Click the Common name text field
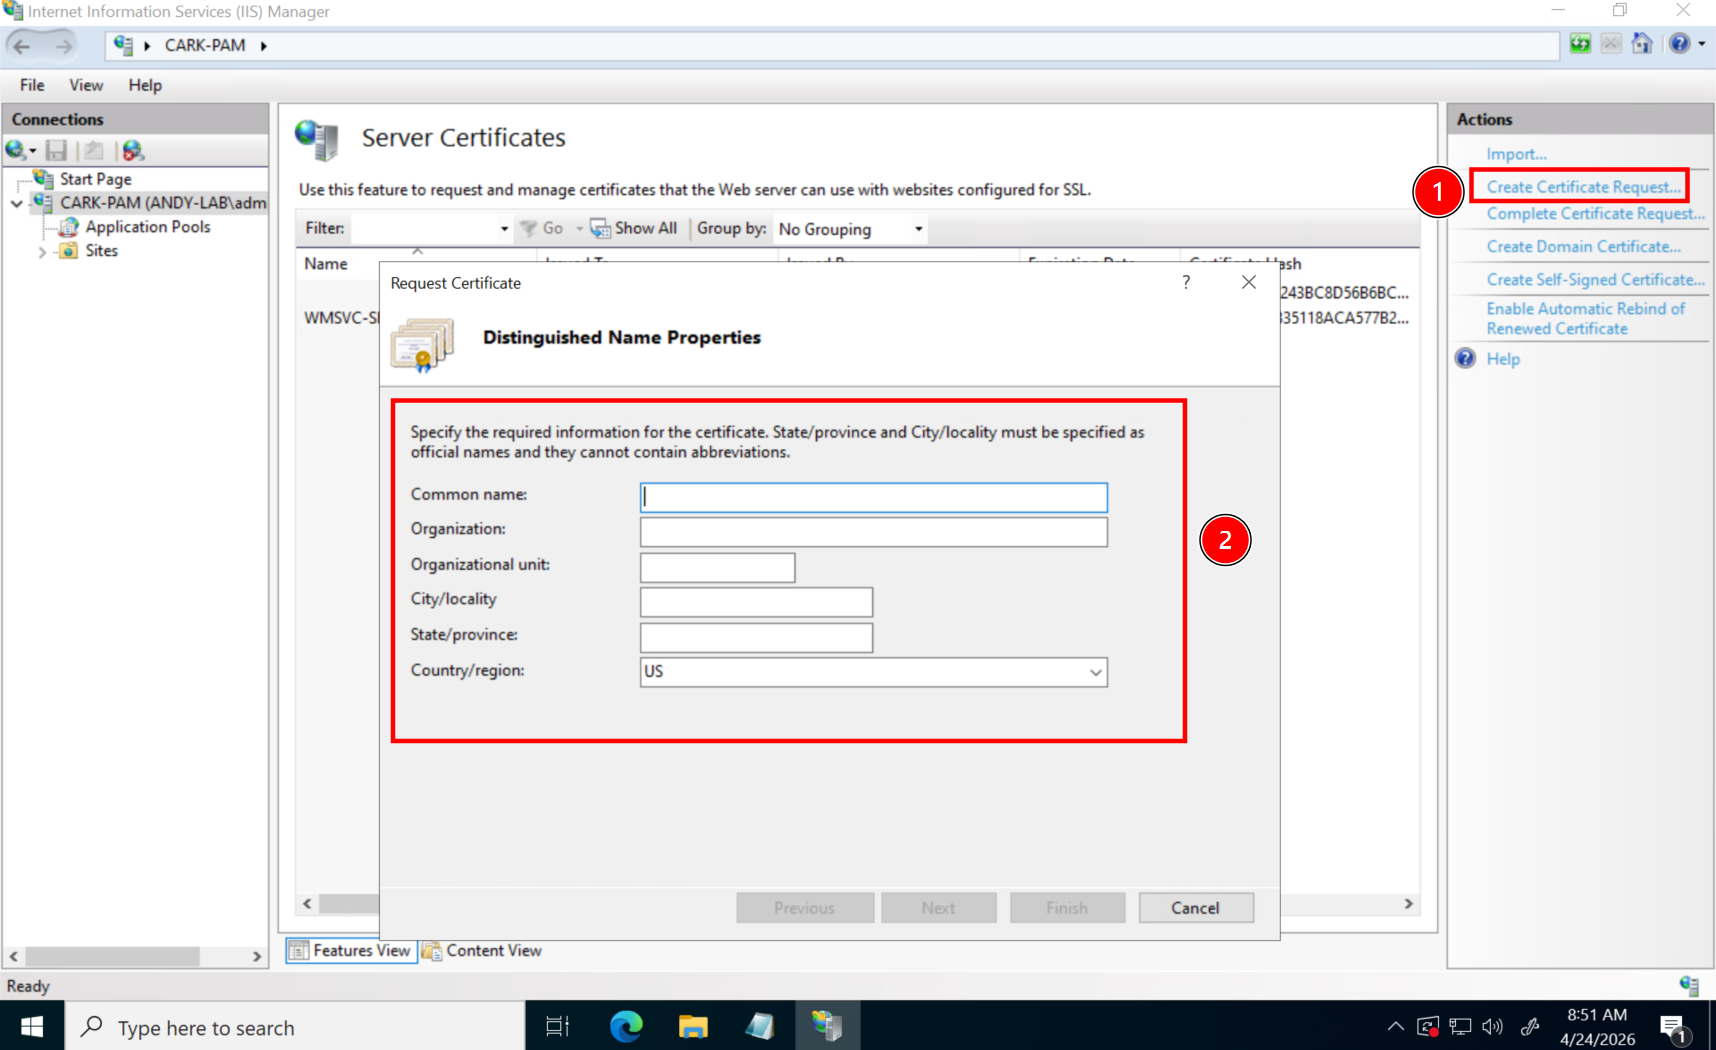Viewport: 1716px width, 1050px height. click(x=873, y=497)
